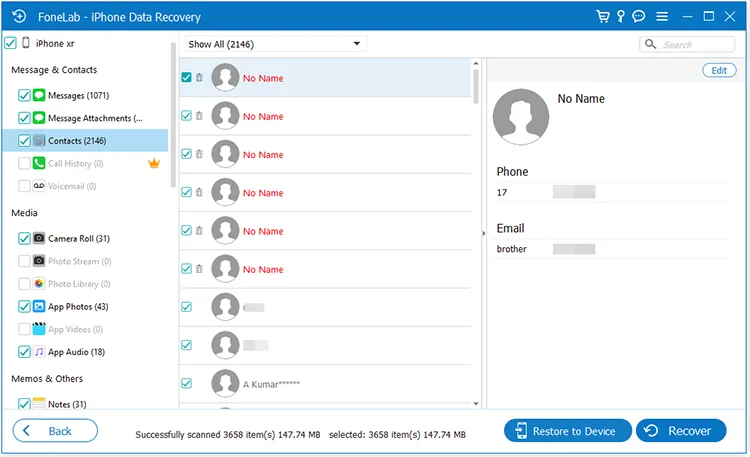The image size is (750, 457).
Task: Click the contact list scrollbar thumb
Action: (475, 86)
